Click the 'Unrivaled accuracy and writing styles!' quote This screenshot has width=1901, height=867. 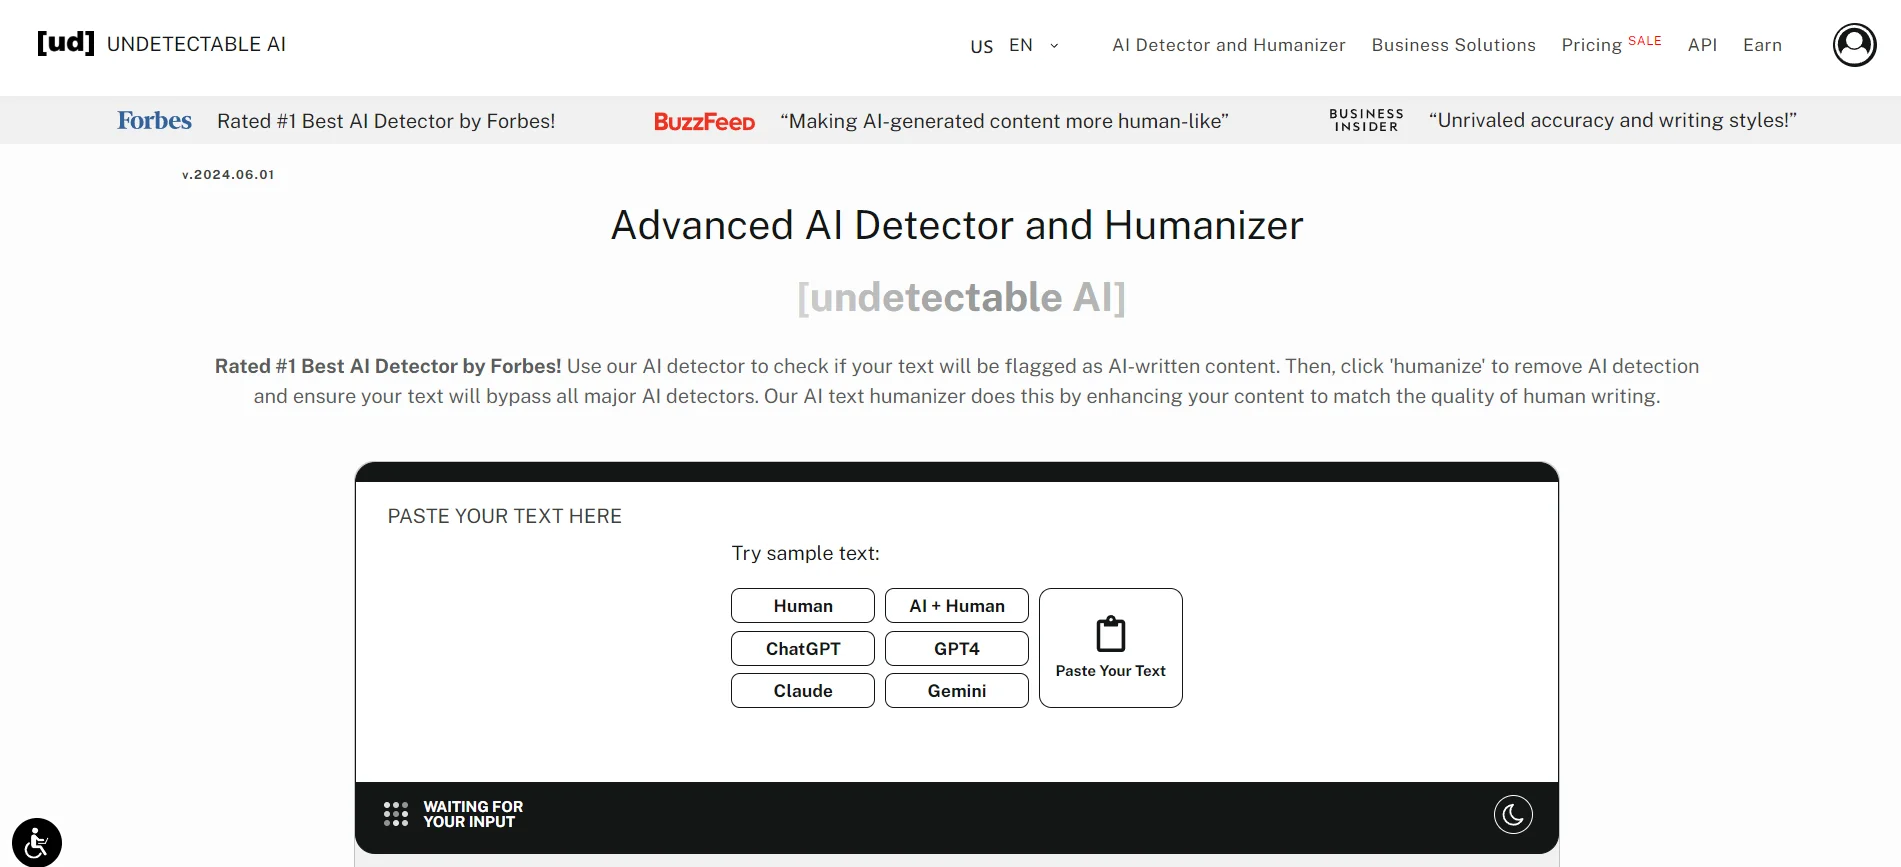[x=1612, y=120]
